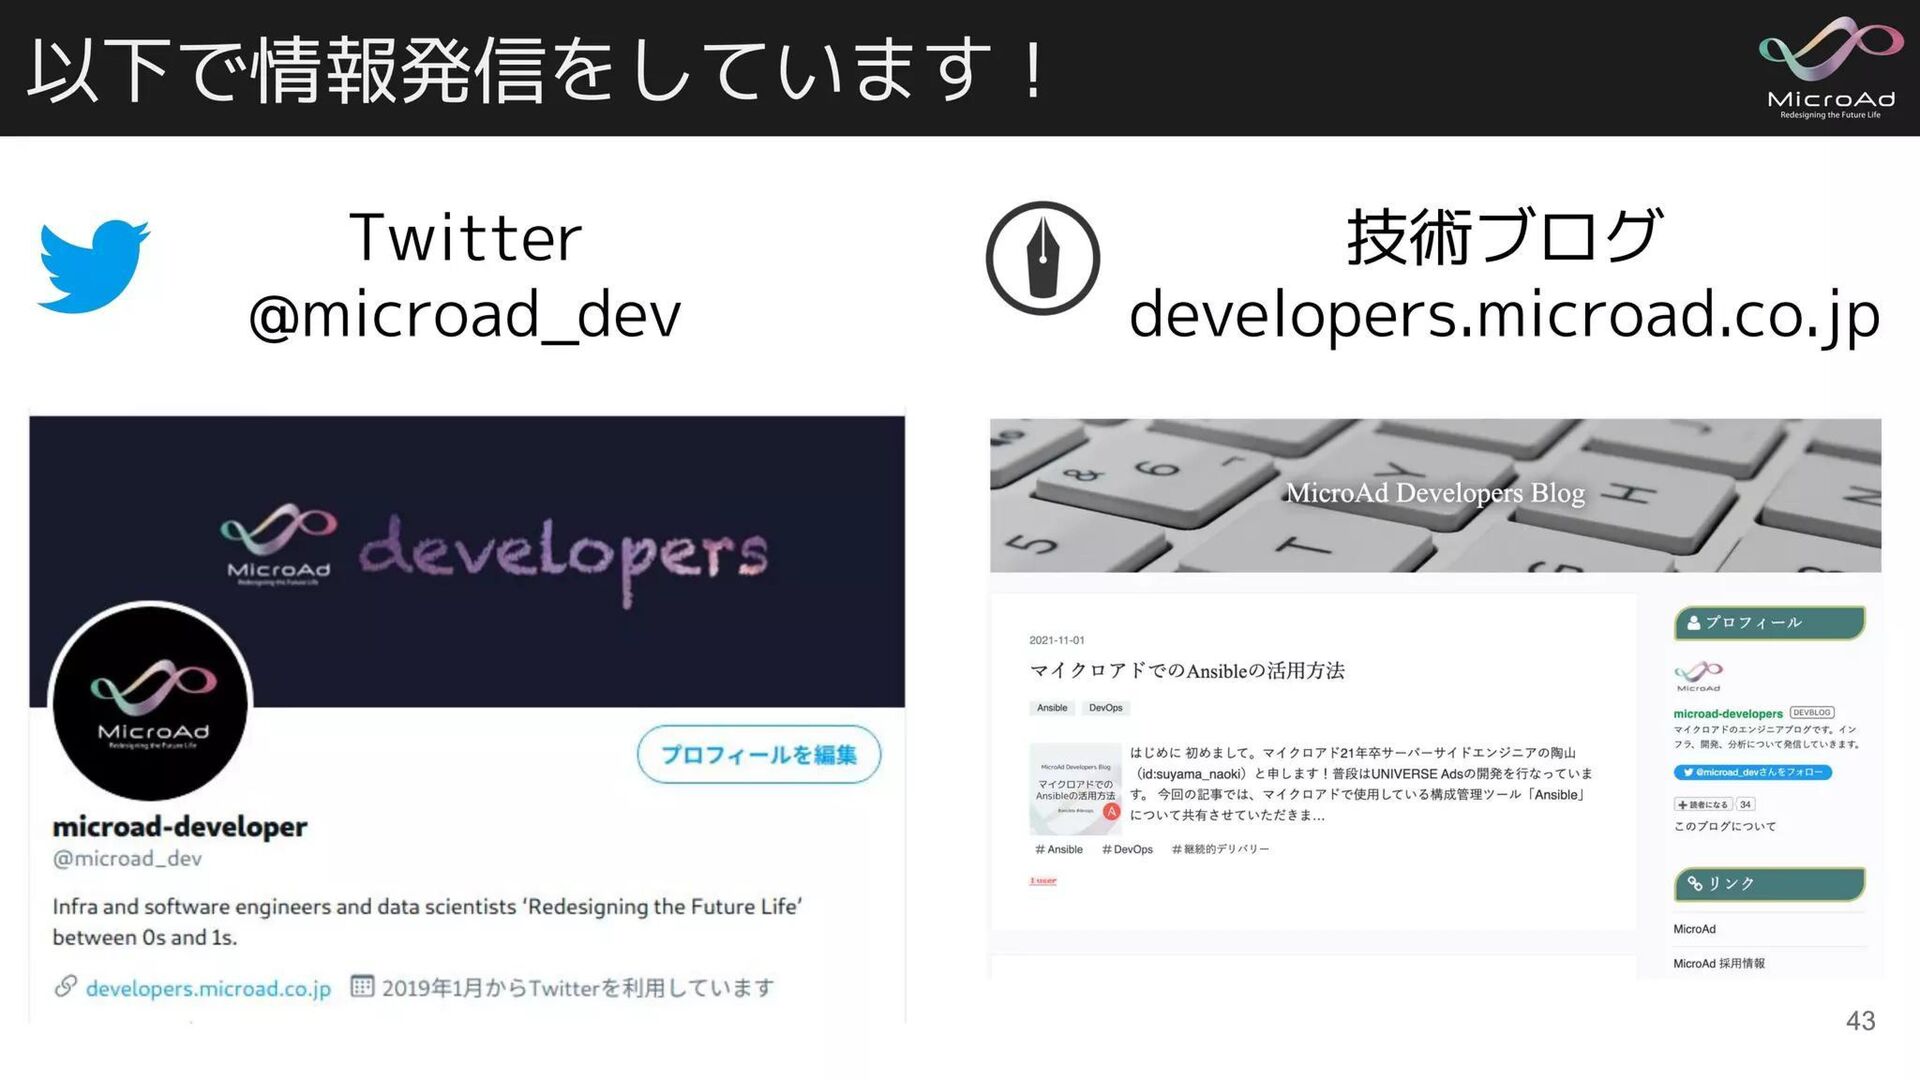Click the MicroAd logo in header
Screen dimensions: 1920x1080
pyautogui.click(x=1830, y=68)
